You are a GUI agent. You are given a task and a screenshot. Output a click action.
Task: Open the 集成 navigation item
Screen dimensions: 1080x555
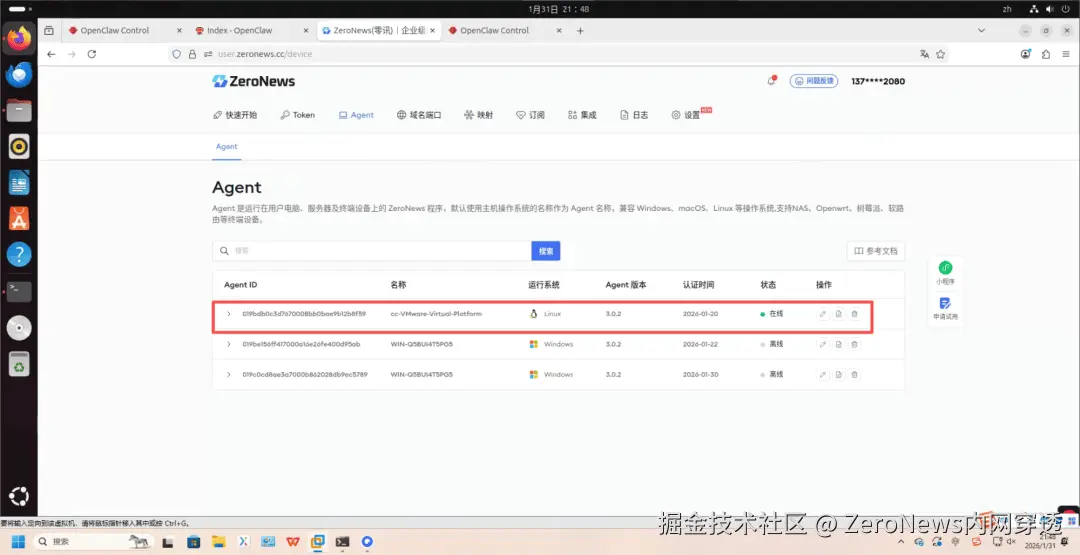[x=582, y=115]
